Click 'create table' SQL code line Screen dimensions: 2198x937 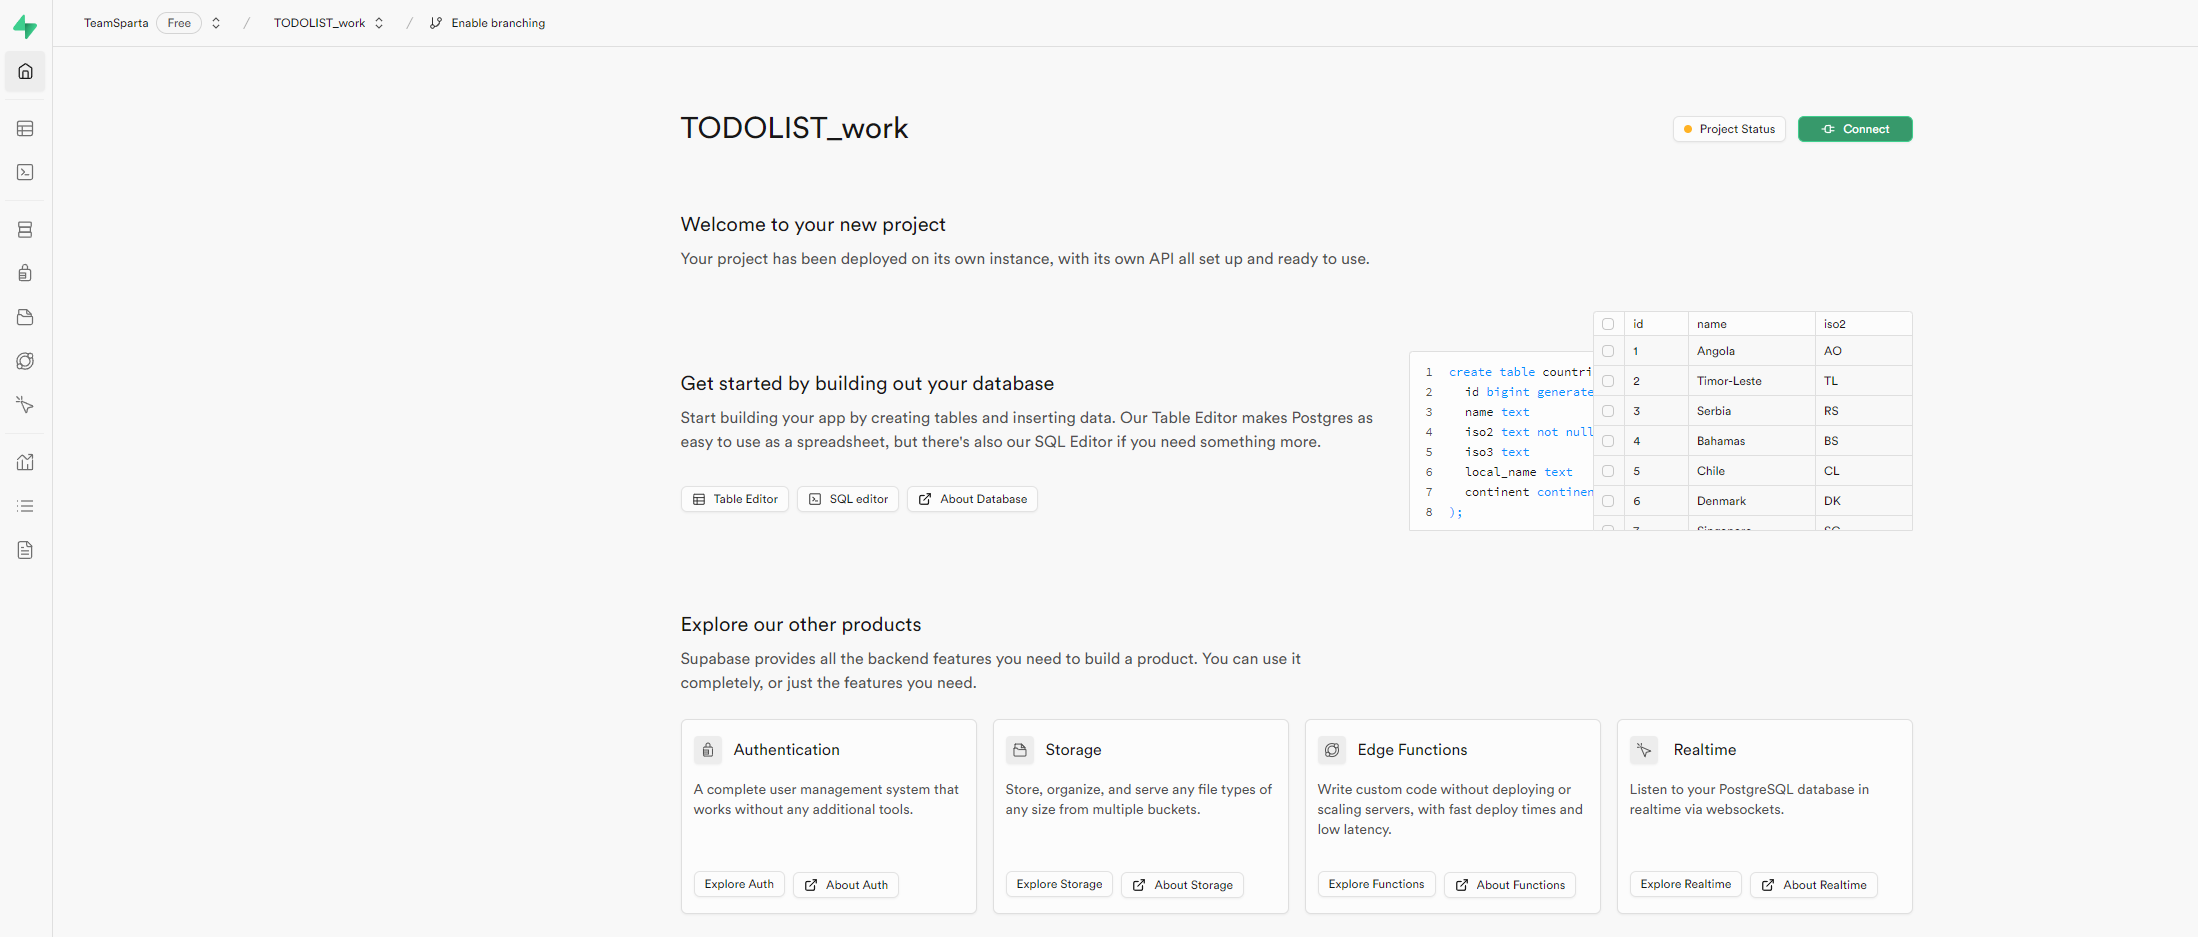click(1520, 372)
